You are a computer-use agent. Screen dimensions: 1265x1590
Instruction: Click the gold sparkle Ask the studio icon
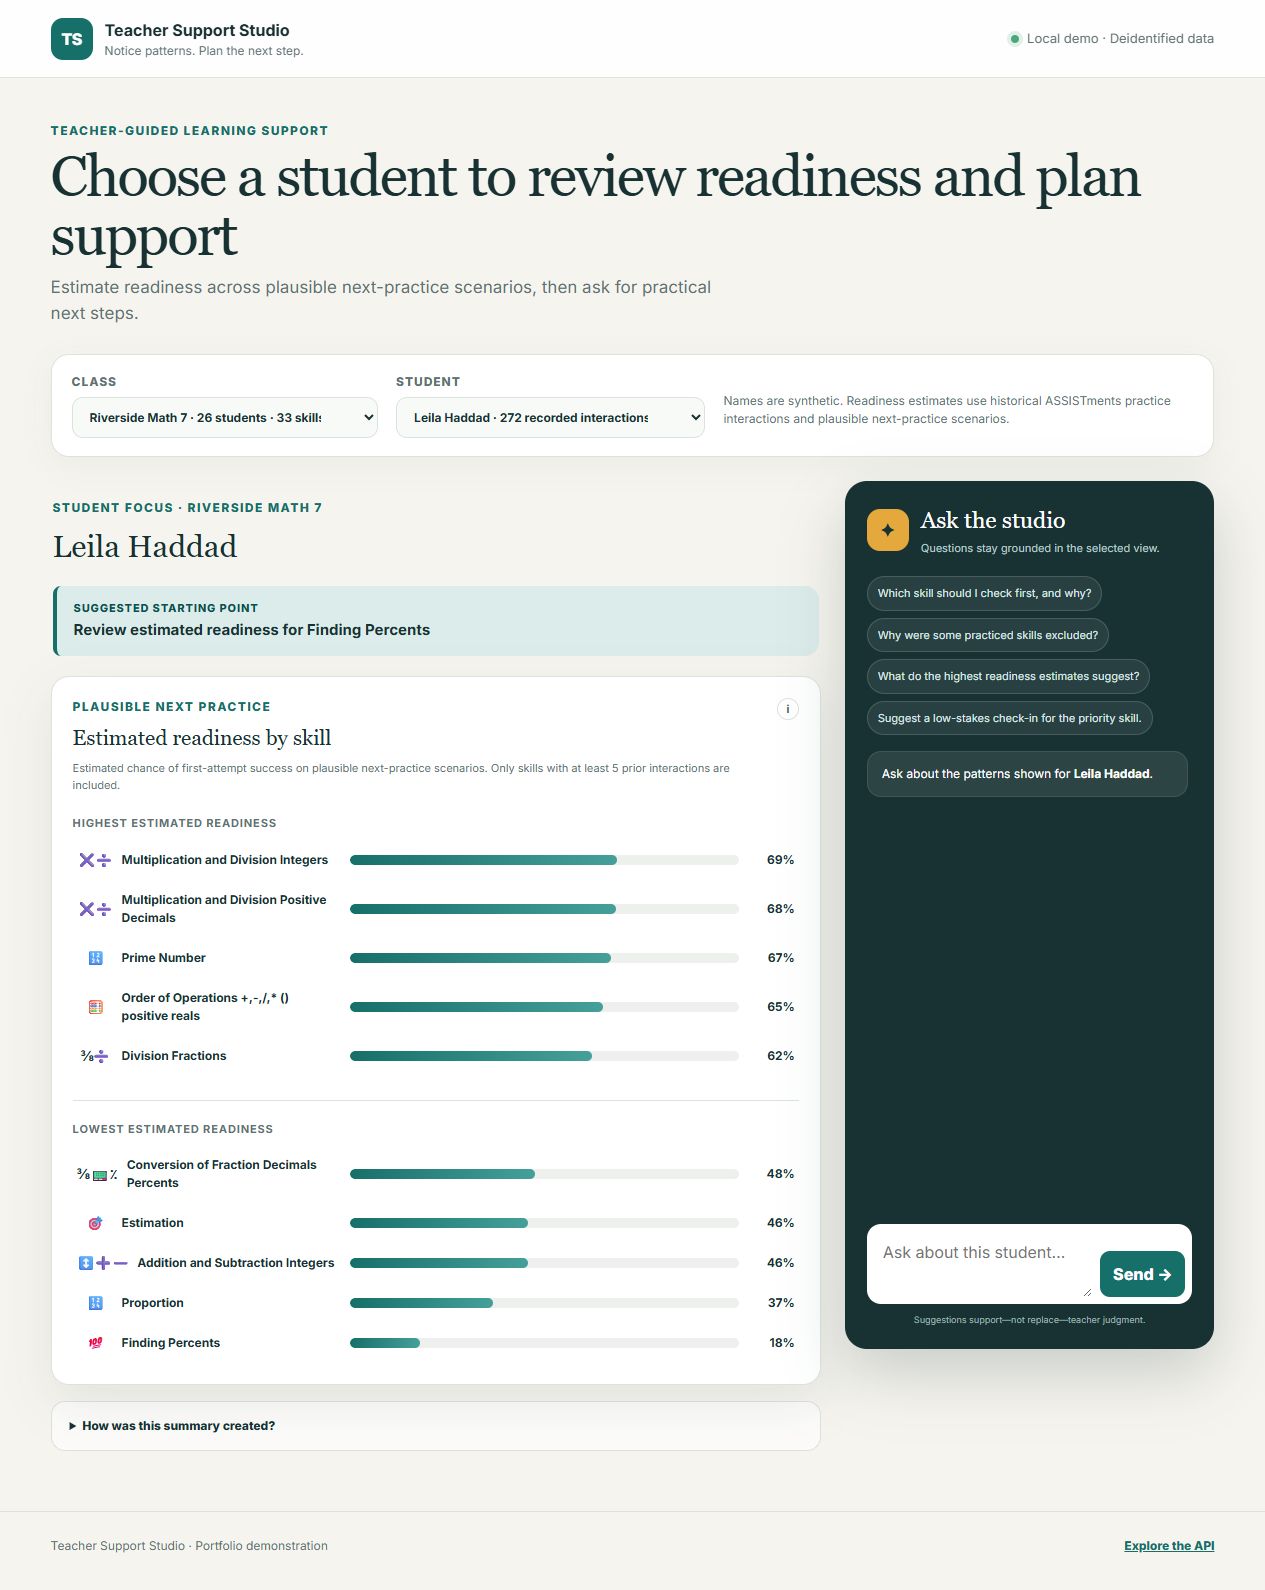(888, 530)
